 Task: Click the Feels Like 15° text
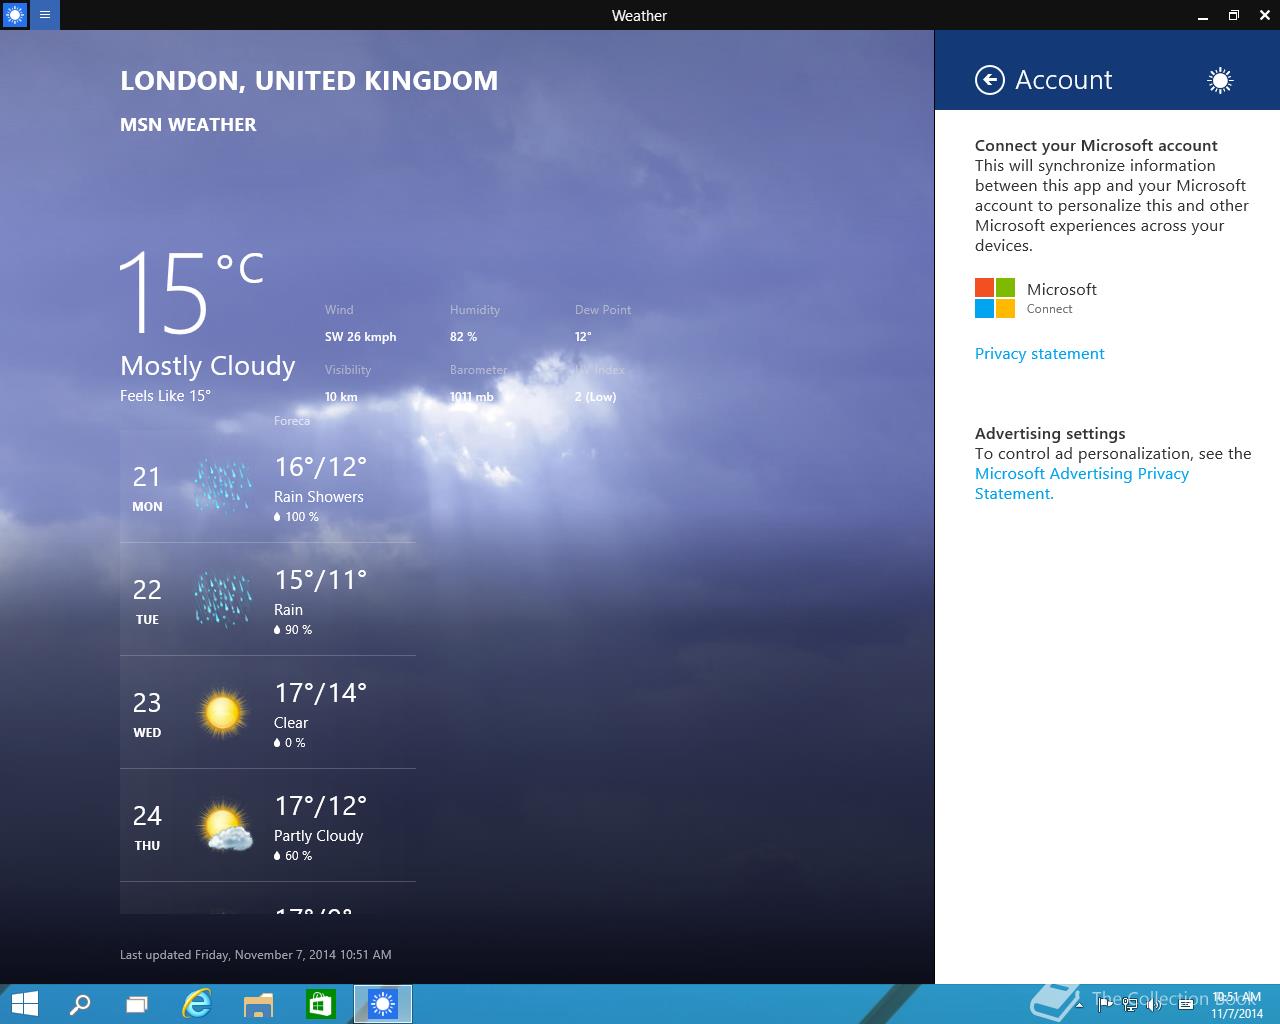tap(165, 396)
